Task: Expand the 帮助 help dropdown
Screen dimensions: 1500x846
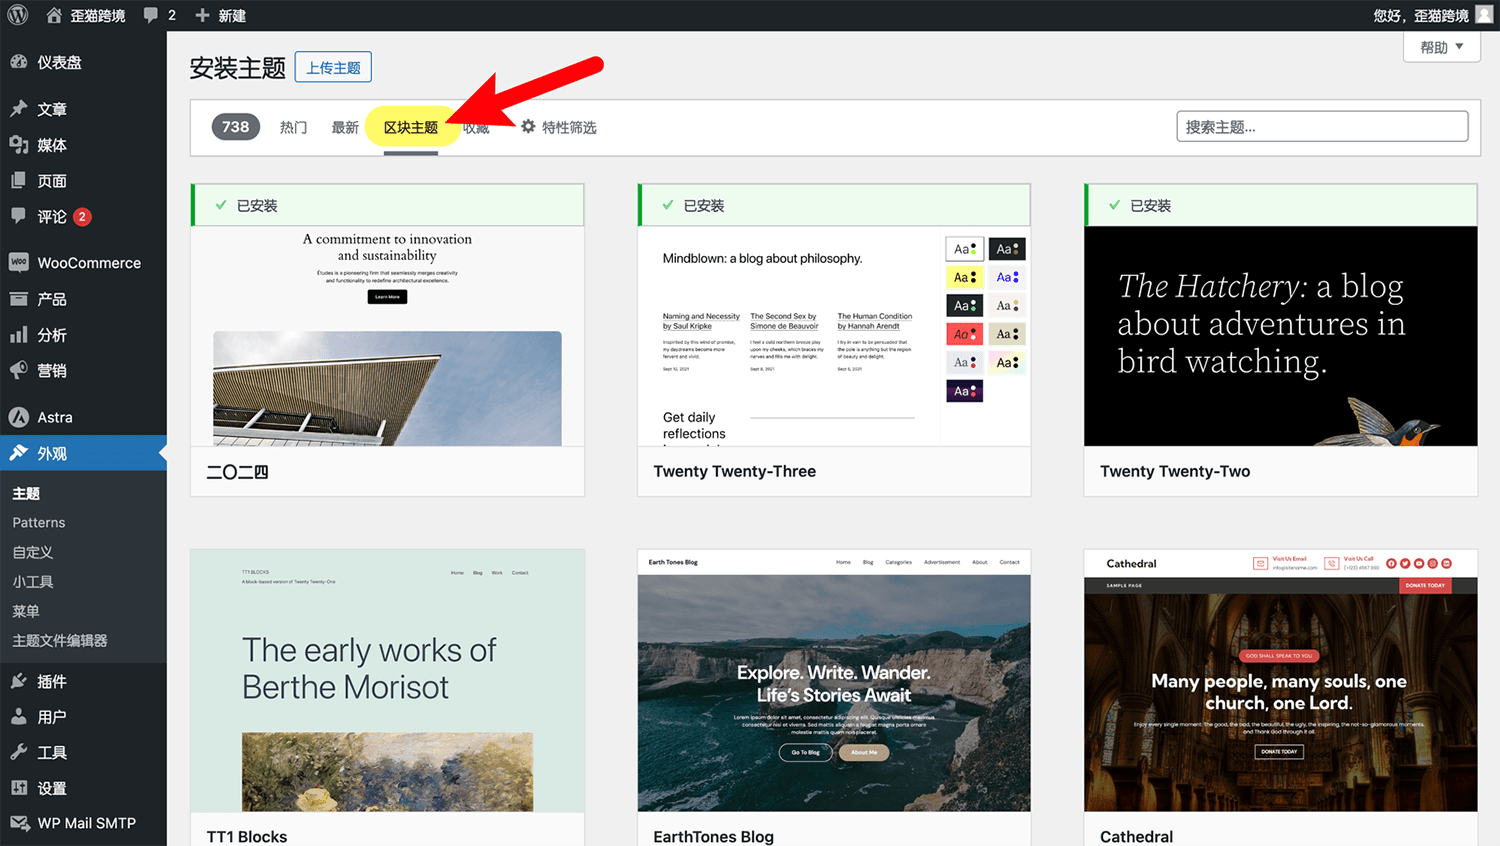Action: pos(1442,47)
